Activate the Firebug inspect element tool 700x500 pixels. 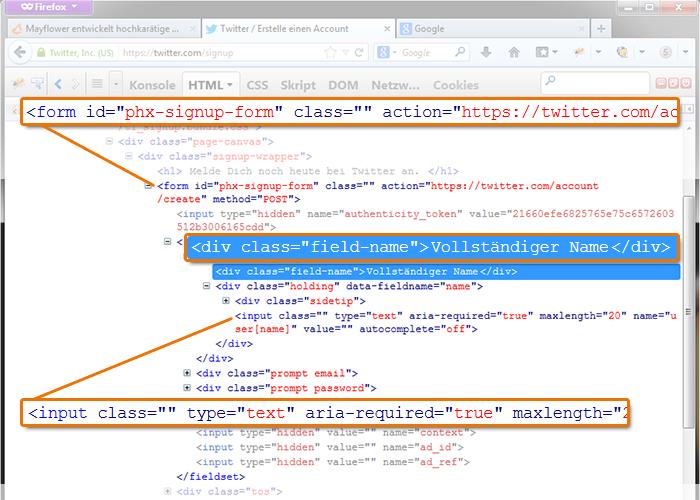(38, 83)
